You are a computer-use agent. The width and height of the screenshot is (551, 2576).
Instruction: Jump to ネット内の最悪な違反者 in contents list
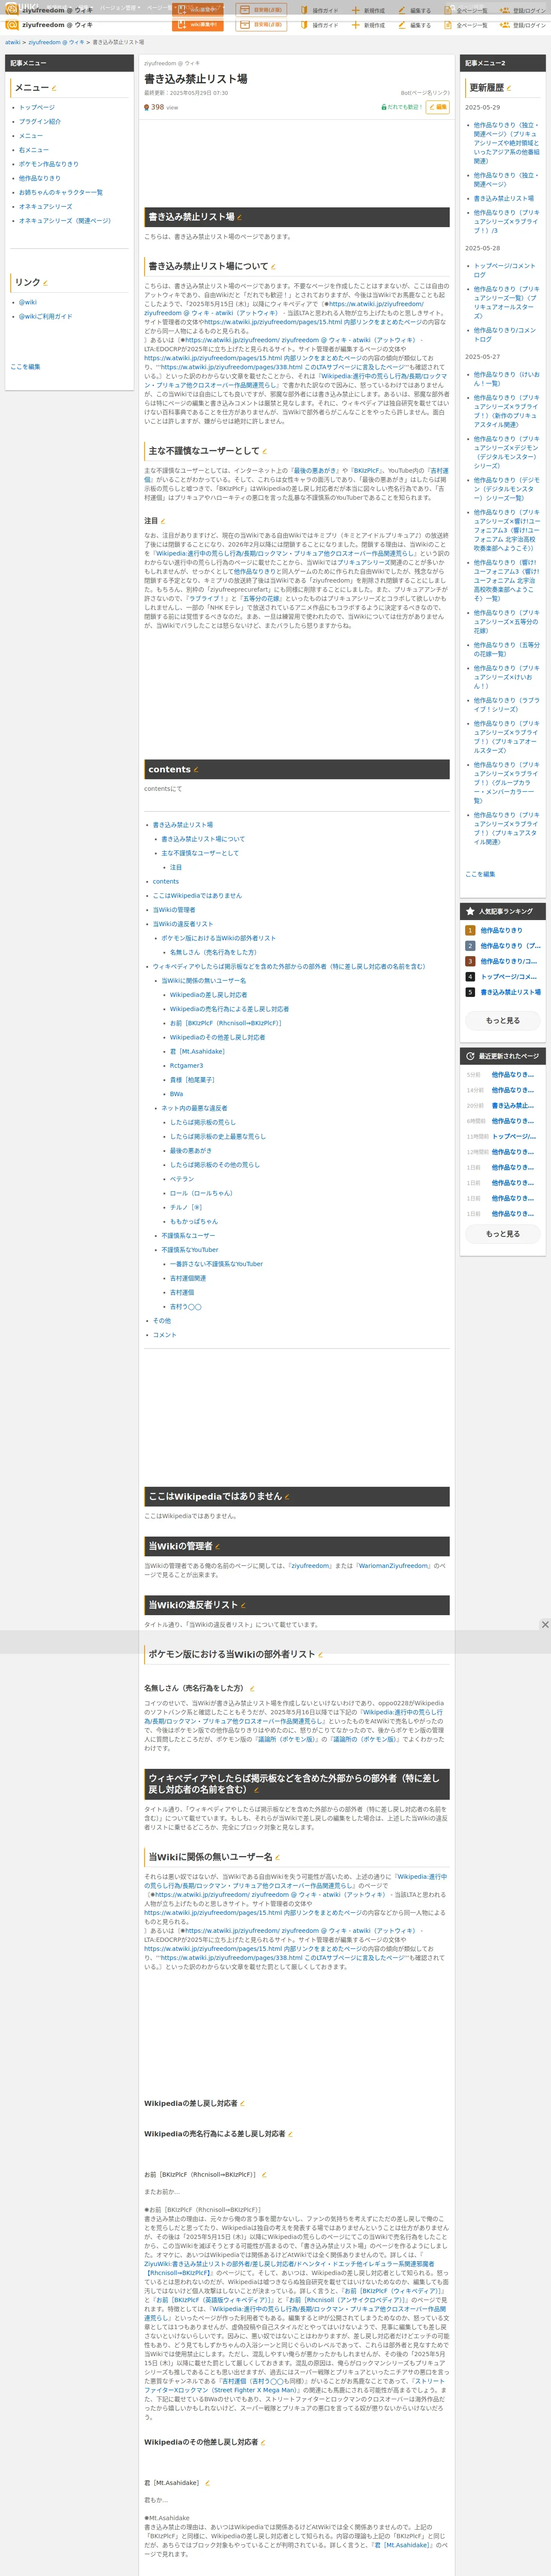(194, 1108)
